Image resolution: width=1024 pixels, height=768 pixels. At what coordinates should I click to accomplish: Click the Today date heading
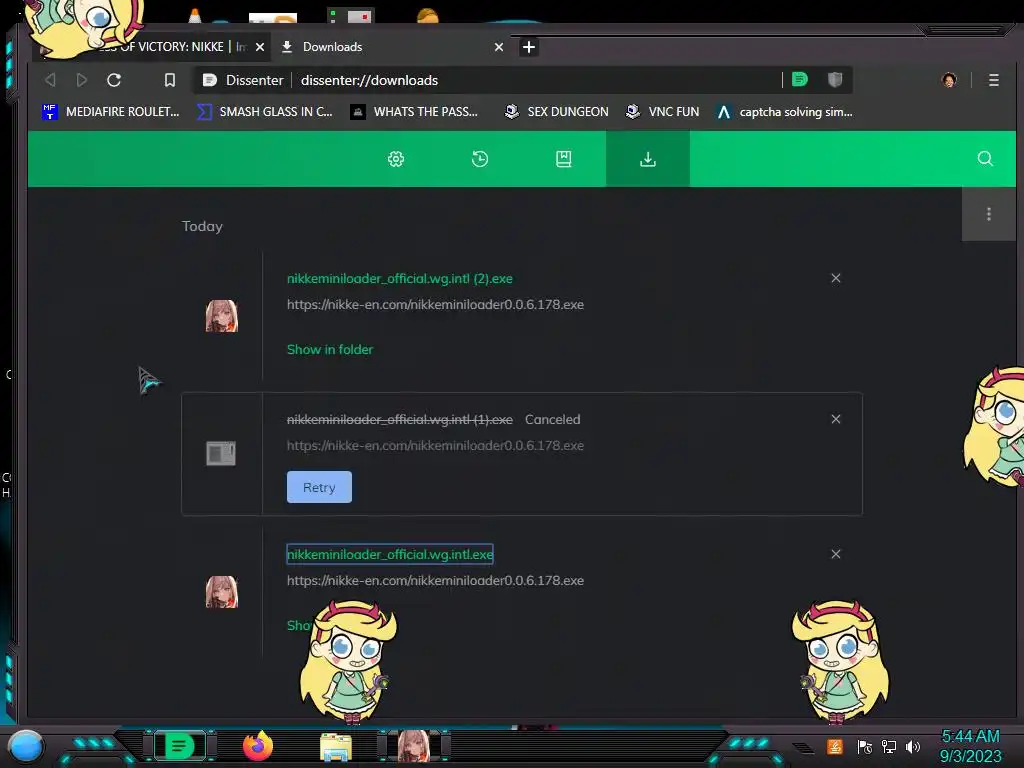coord(202,227)
